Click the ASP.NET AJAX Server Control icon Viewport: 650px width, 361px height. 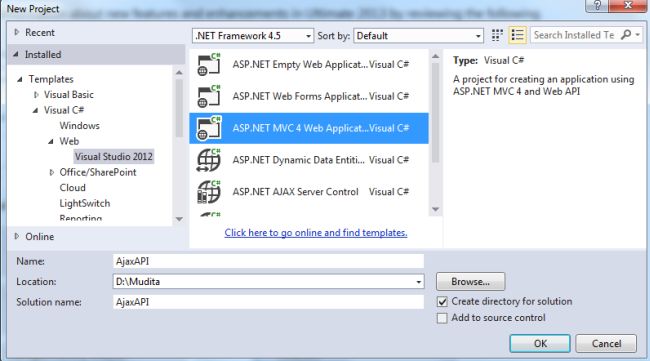[209, 192]
